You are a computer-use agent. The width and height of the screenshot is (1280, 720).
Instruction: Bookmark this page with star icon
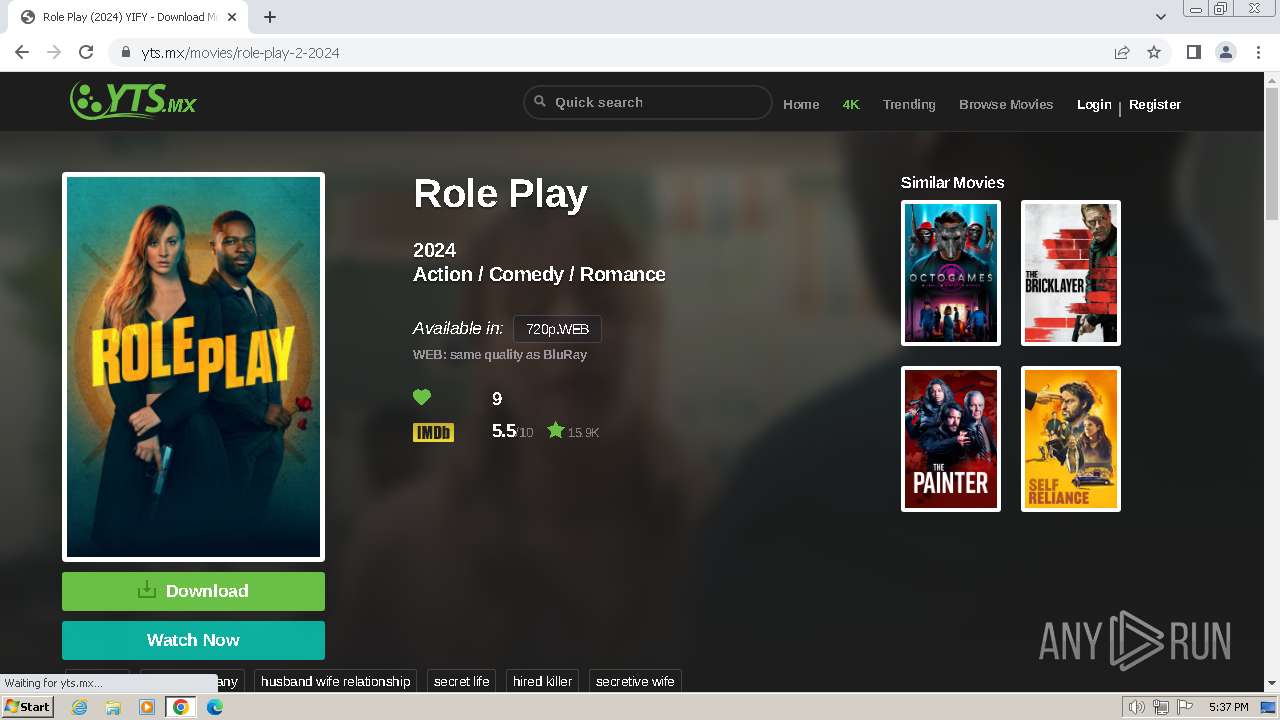1154,53
